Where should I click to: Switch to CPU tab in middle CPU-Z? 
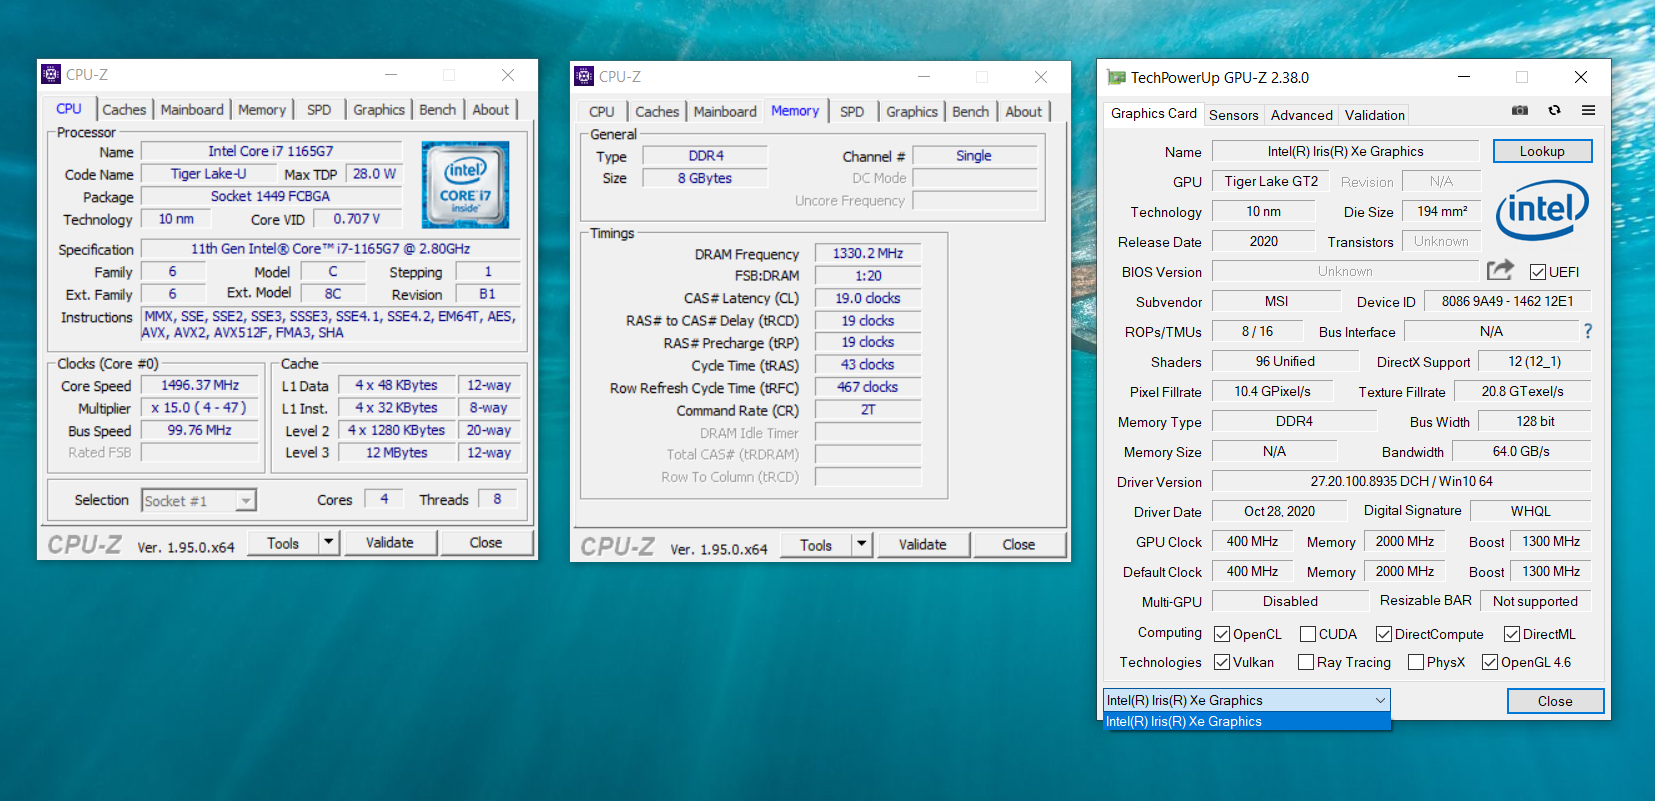602,112
